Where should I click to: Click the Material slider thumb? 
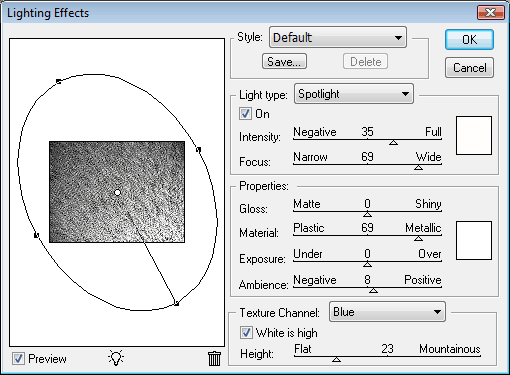[418, 238]
